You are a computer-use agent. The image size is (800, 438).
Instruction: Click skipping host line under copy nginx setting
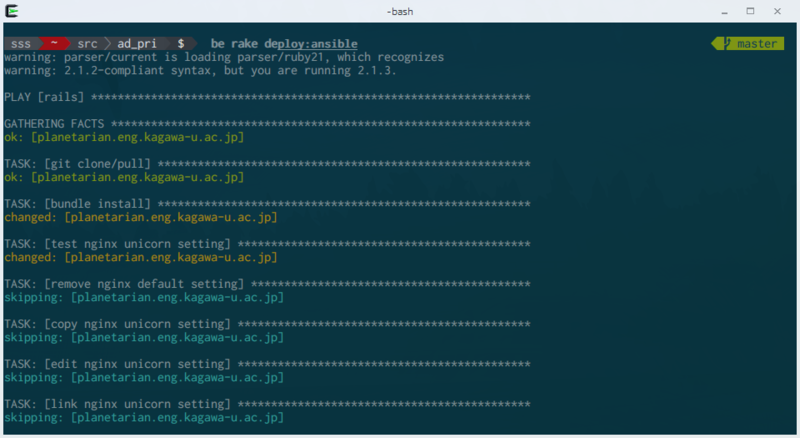[x=144, y=337]
